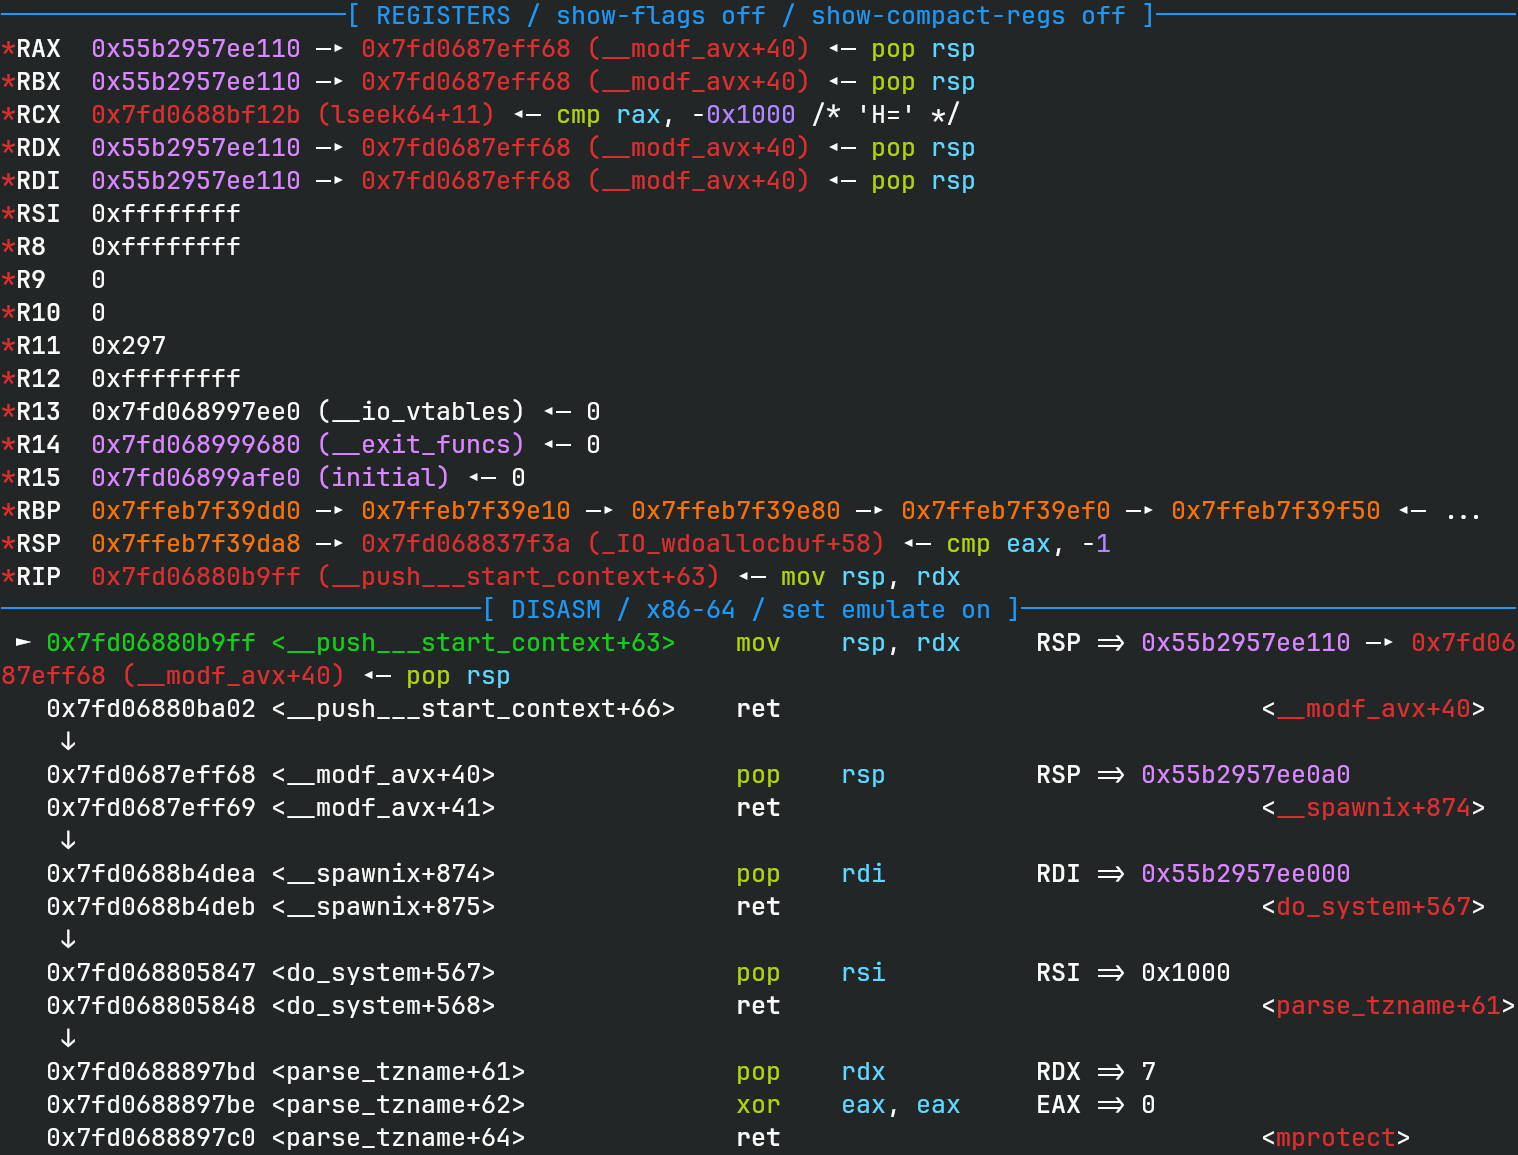The image size is (1518, 1155).
Task: Select the REGISTERS section header title
Action: tap(443, 16)
